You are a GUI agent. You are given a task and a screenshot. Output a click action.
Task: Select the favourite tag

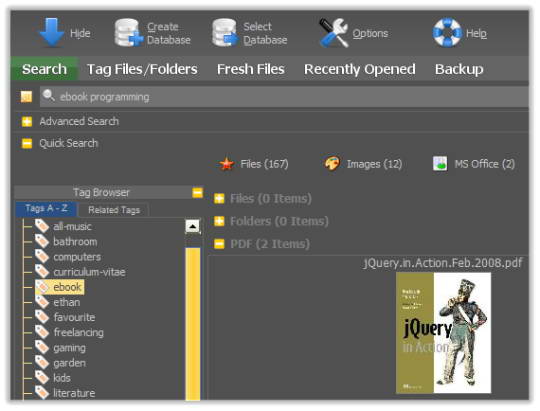point(74,317)
